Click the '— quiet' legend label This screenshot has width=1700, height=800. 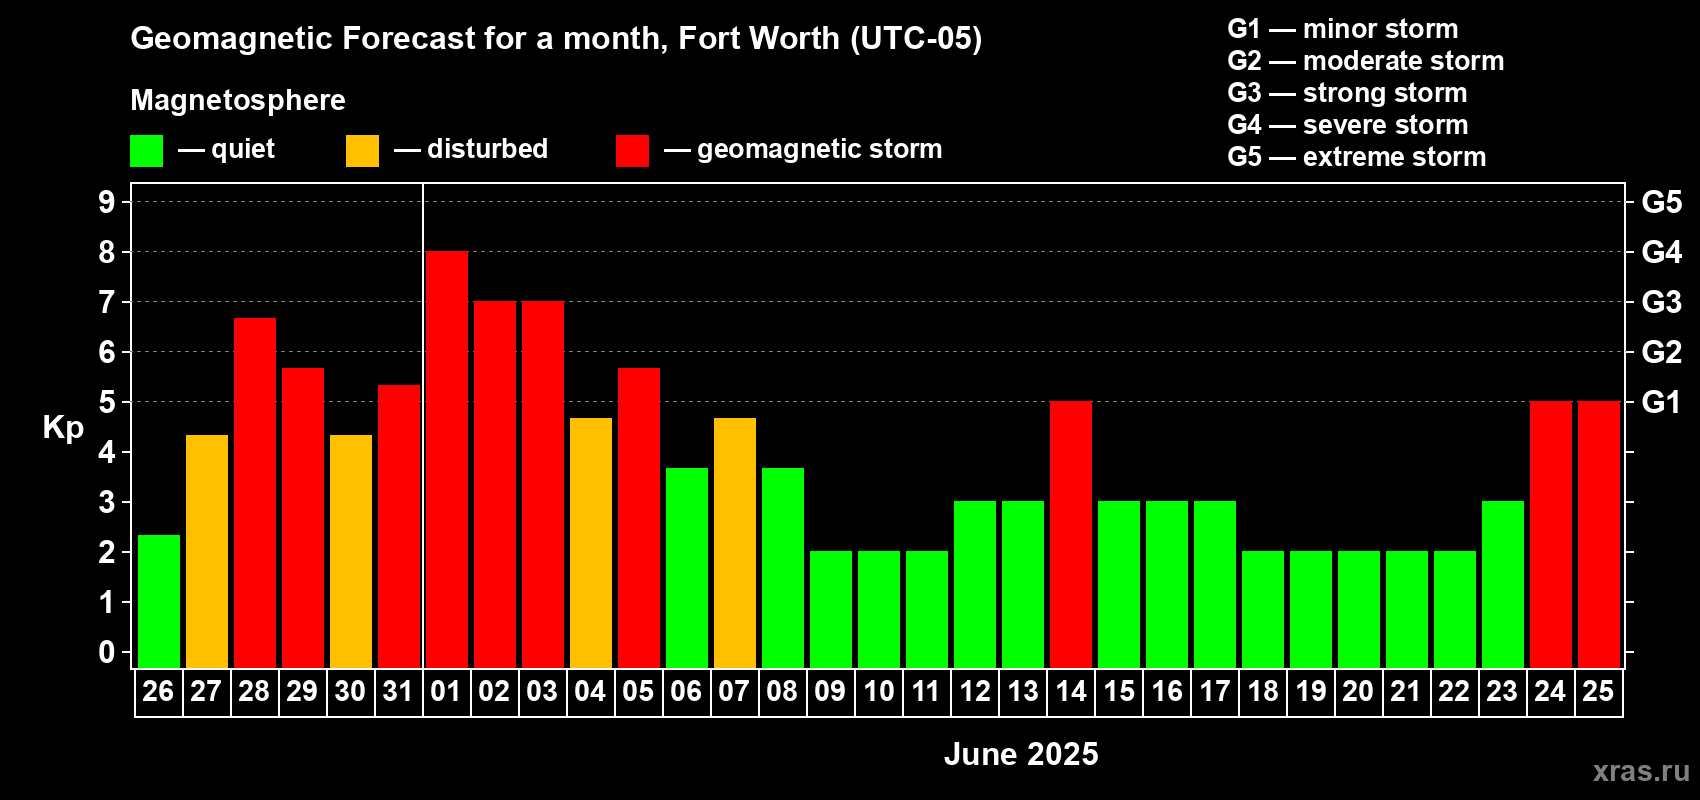[x=226, y=150]
